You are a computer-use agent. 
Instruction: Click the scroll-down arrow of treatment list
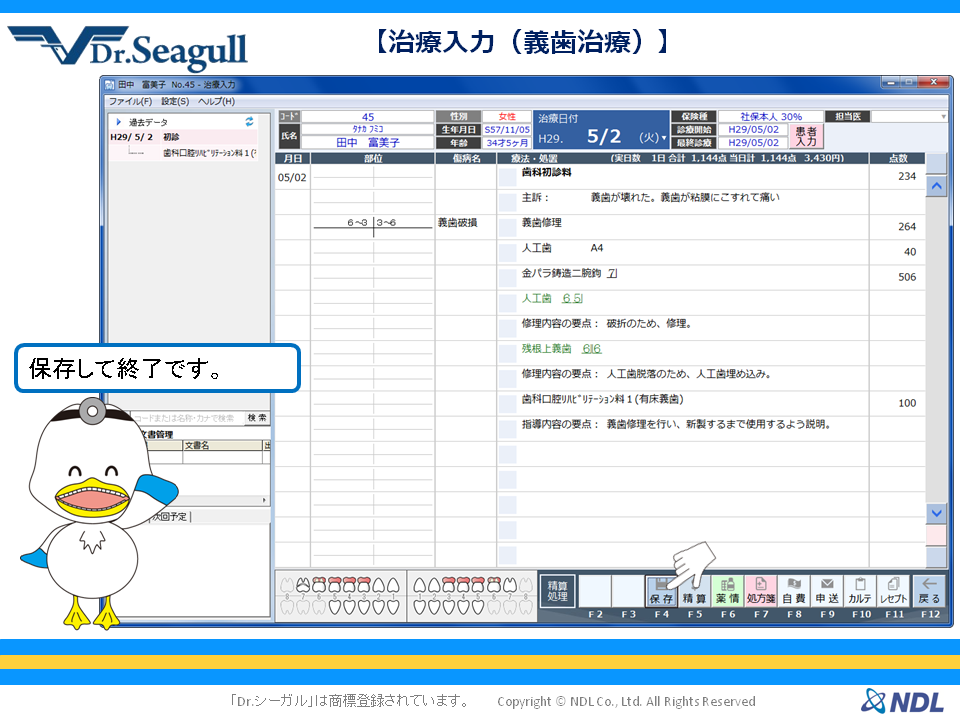click(x=936, y=513)
